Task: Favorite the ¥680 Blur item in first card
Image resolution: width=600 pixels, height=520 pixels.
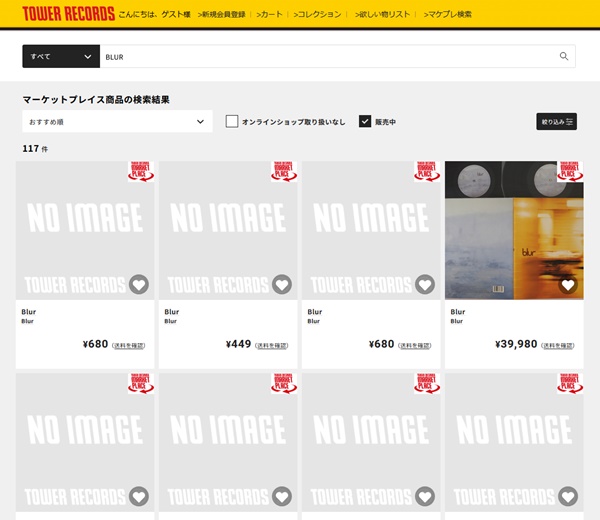Action: click(x=139, y=284)
